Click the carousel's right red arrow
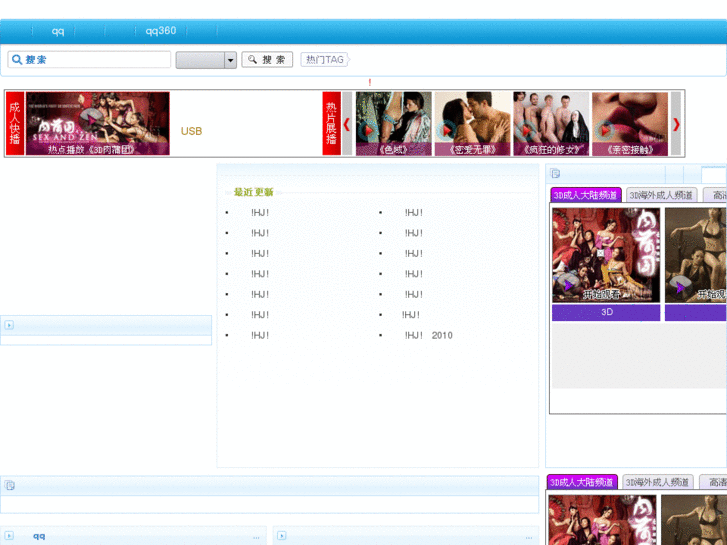 pos(676,124)
